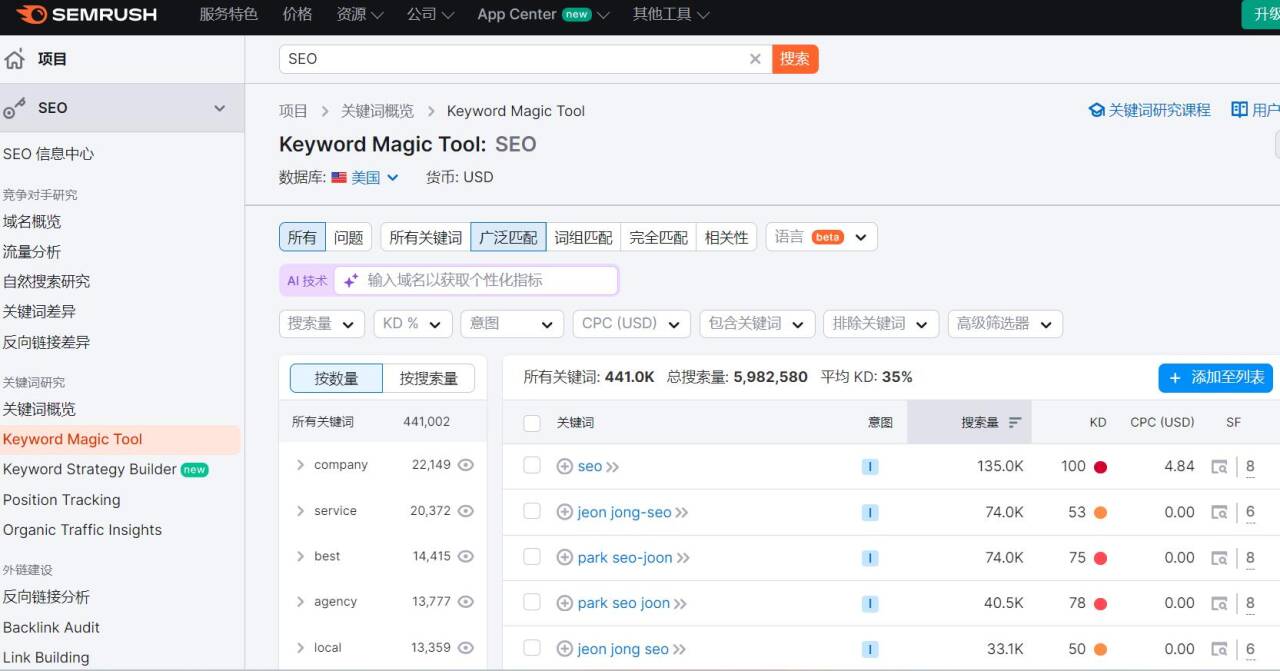Switch to the 问题 tab
Viewport: 1280px width, 671px height.
[x=349, y=237]
